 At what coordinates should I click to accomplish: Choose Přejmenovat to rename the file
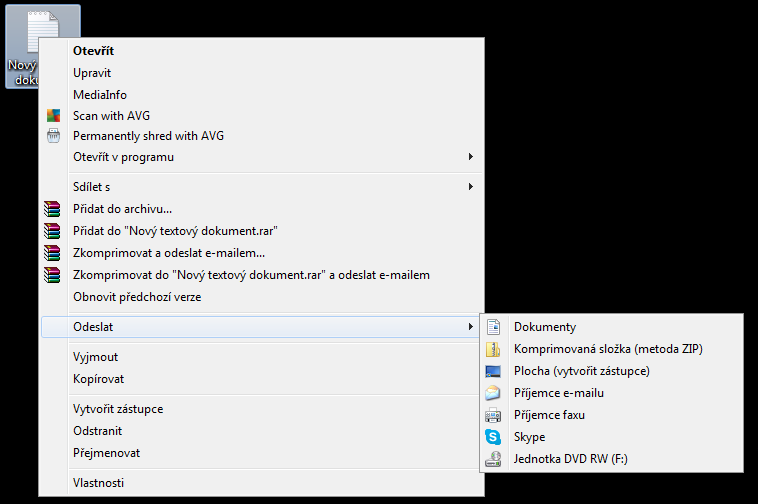[106, 453]
